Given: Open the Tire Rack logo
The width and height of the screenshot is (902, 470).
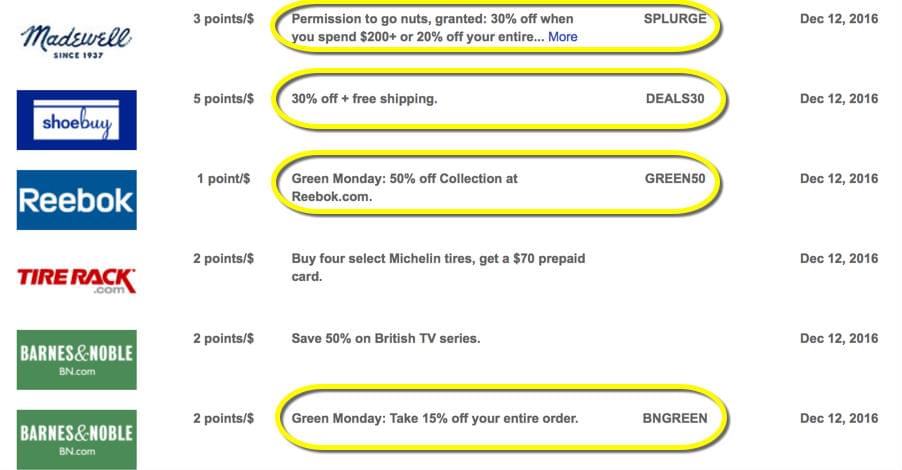Looking at the screenshot, I should click(x=77, y=281).
